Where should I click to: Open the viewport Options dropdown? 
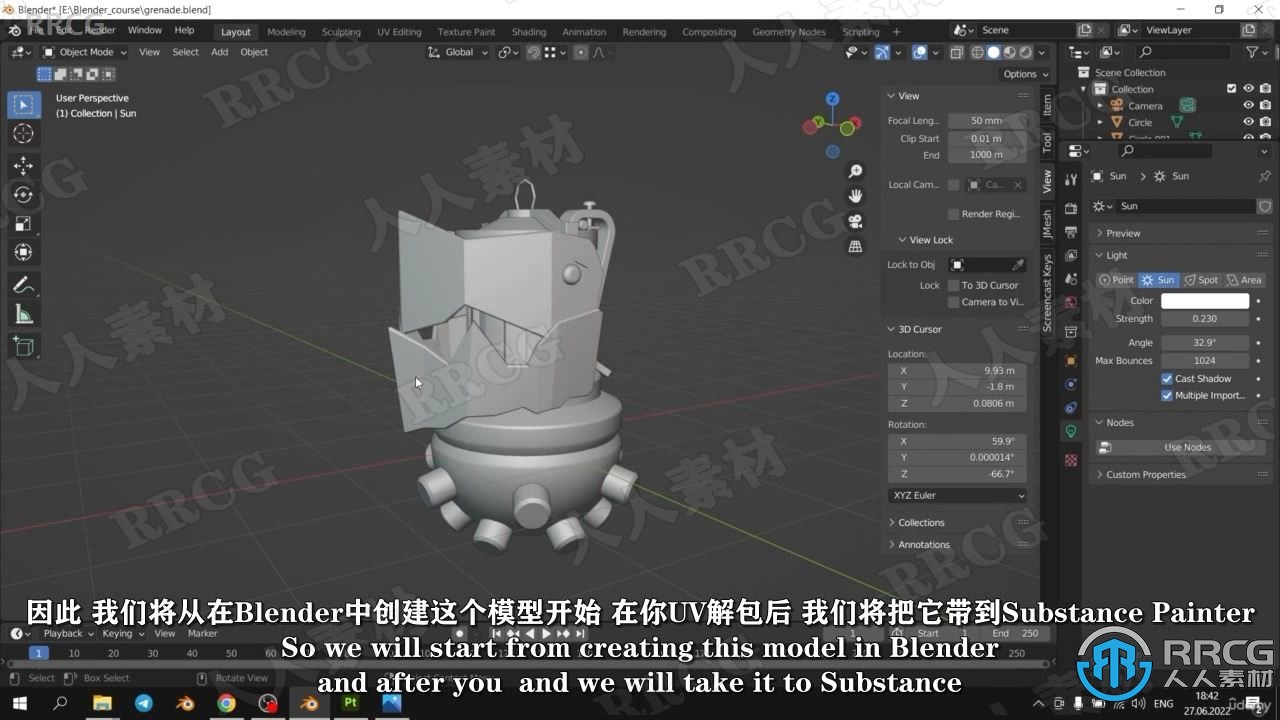click(1025, 74)
